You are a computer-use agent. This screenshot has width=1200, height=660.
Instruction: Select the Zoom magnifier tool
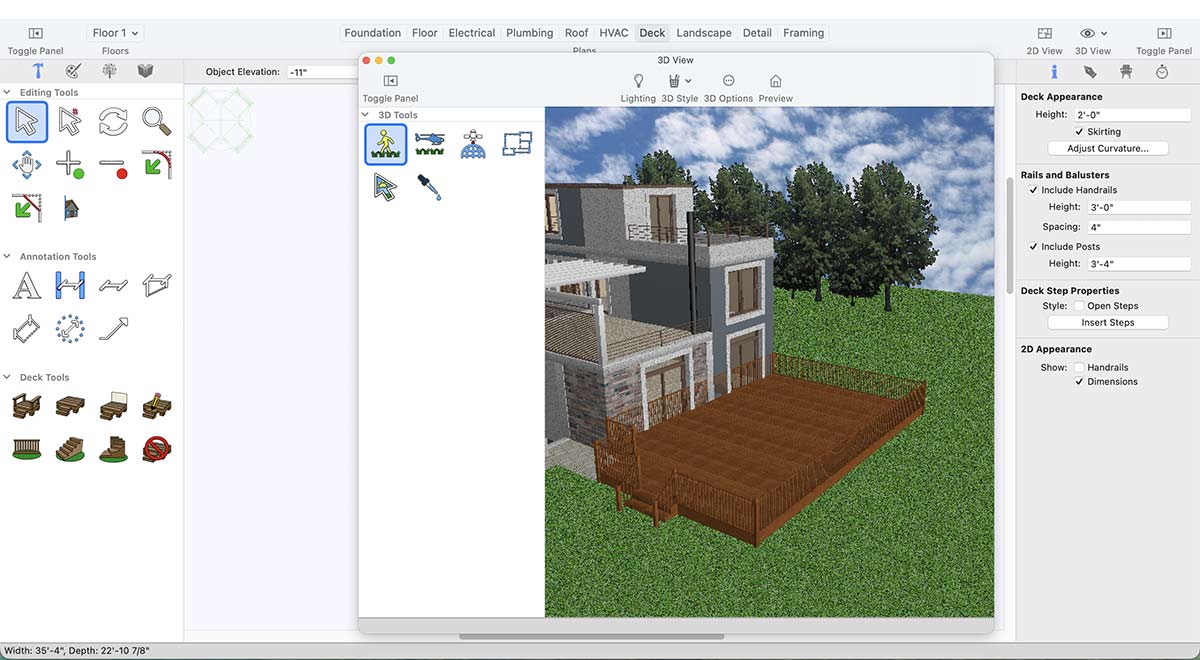point(156,122)
